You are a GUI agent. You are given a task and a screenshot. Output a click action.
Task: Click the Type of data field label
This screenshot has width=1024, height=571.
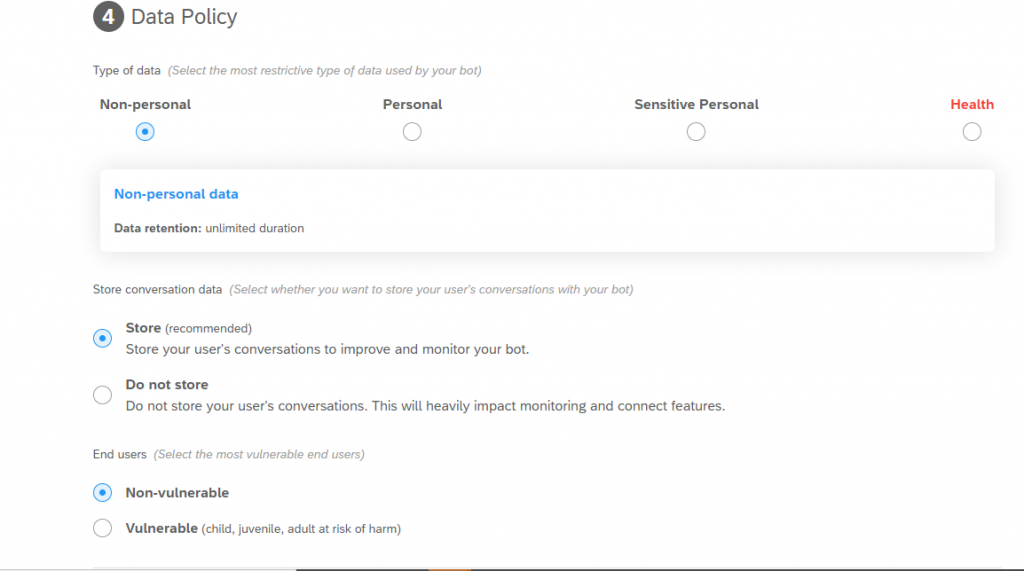[x=127, y=71]
